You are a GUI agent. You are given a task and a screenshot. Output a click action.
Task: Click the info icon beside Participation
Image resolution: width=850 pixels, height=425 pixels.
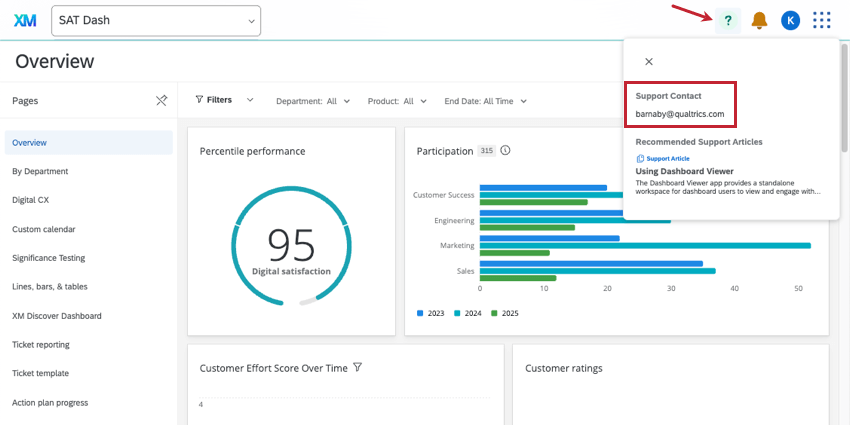(x=505, y=151)
